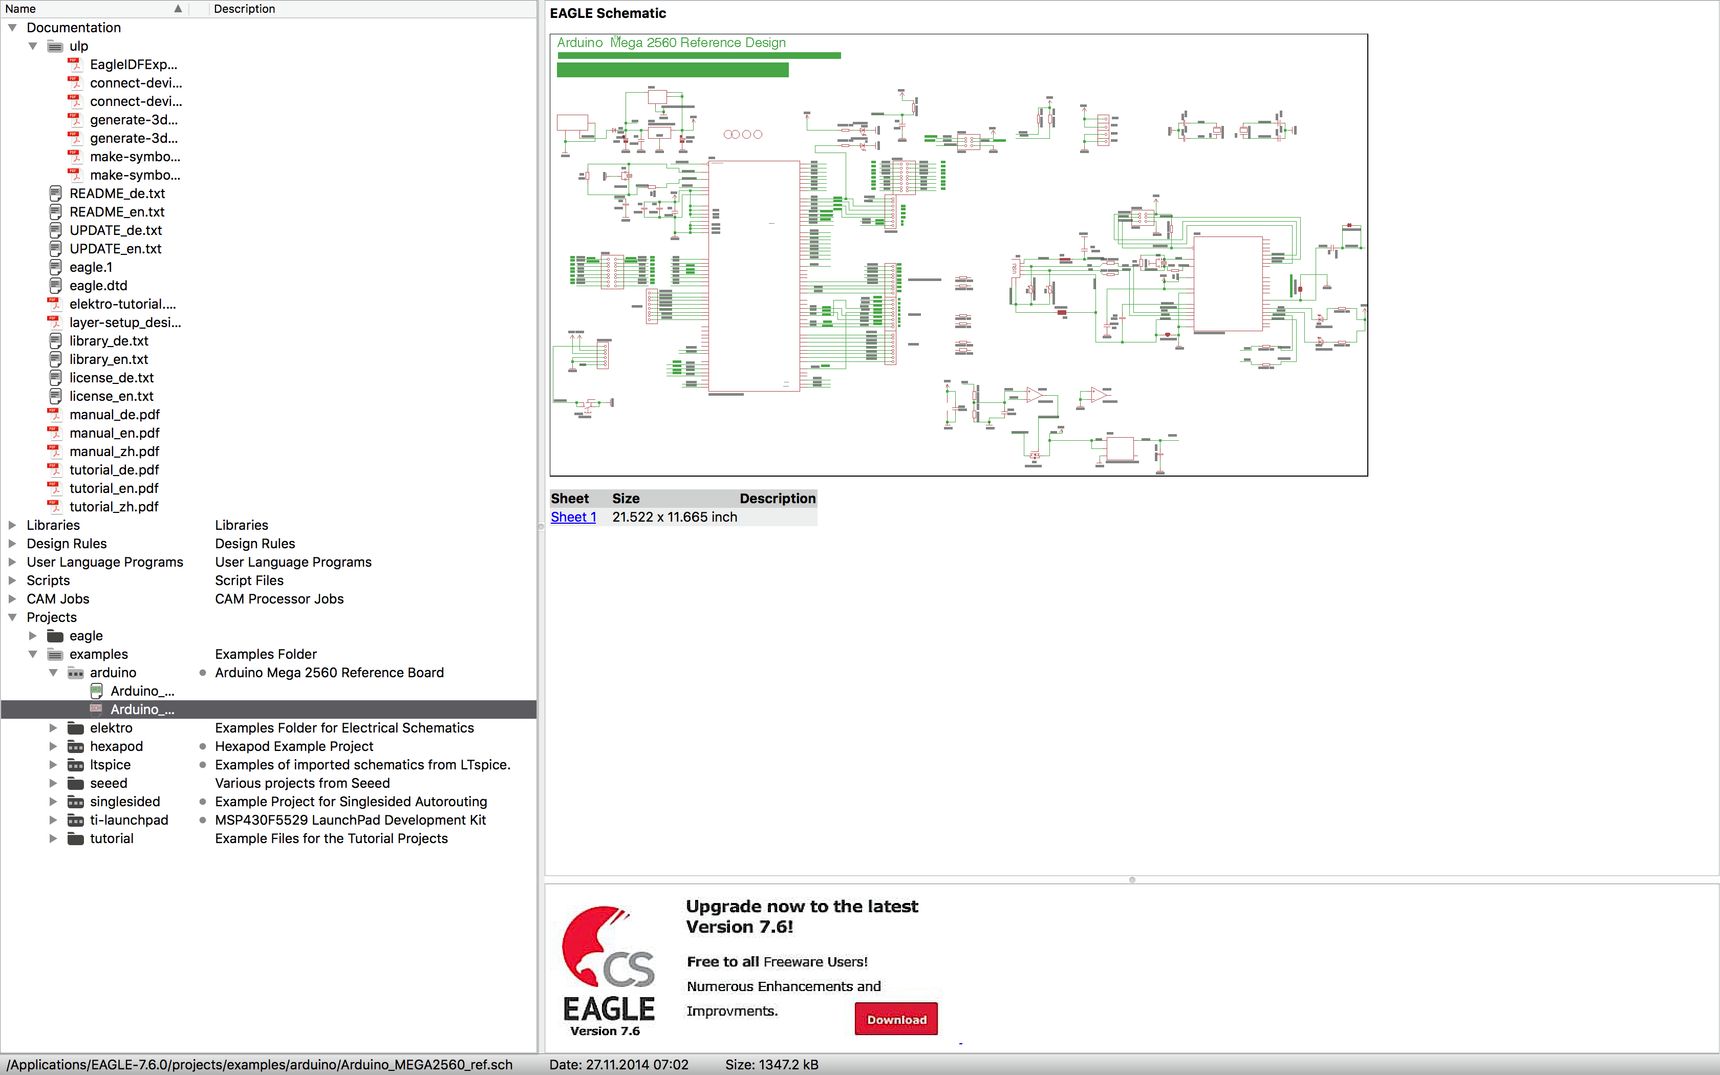This screenshot has width=1720, height=1075.
Task: Expand the eagle projects folder
Action: (33, 636)
